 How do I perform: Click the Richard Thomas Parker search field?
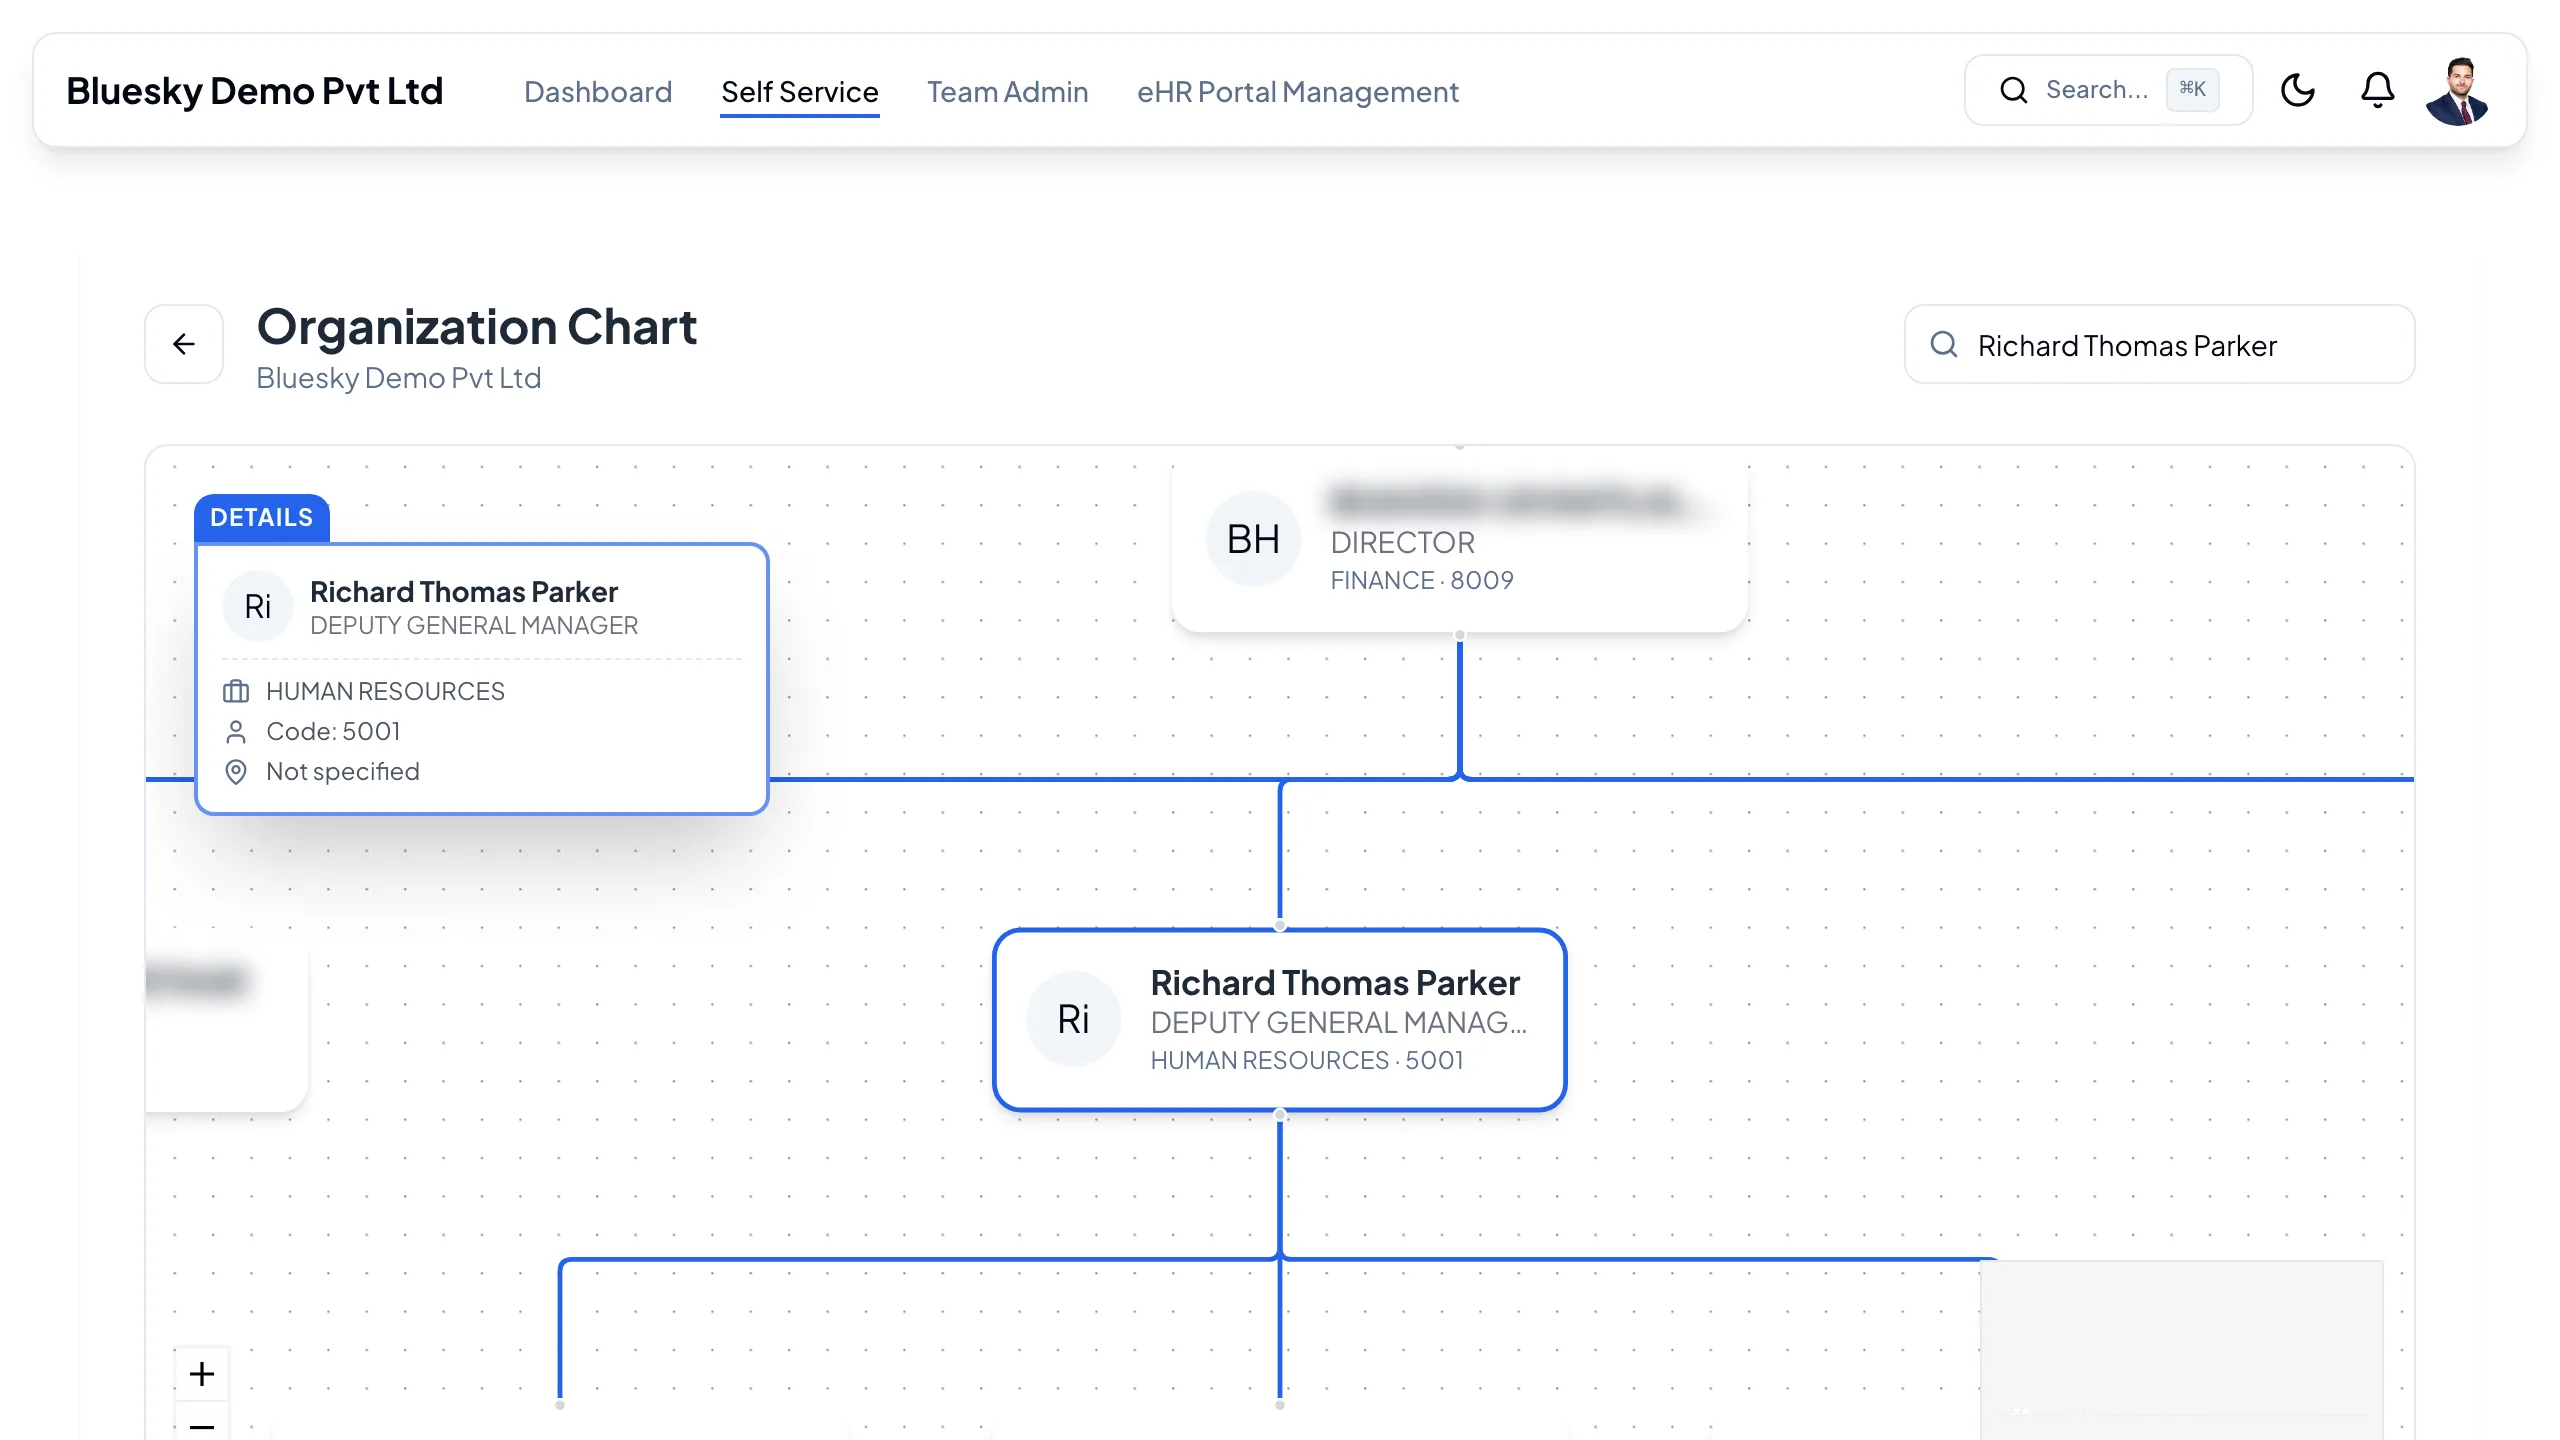pos(2160,344)
